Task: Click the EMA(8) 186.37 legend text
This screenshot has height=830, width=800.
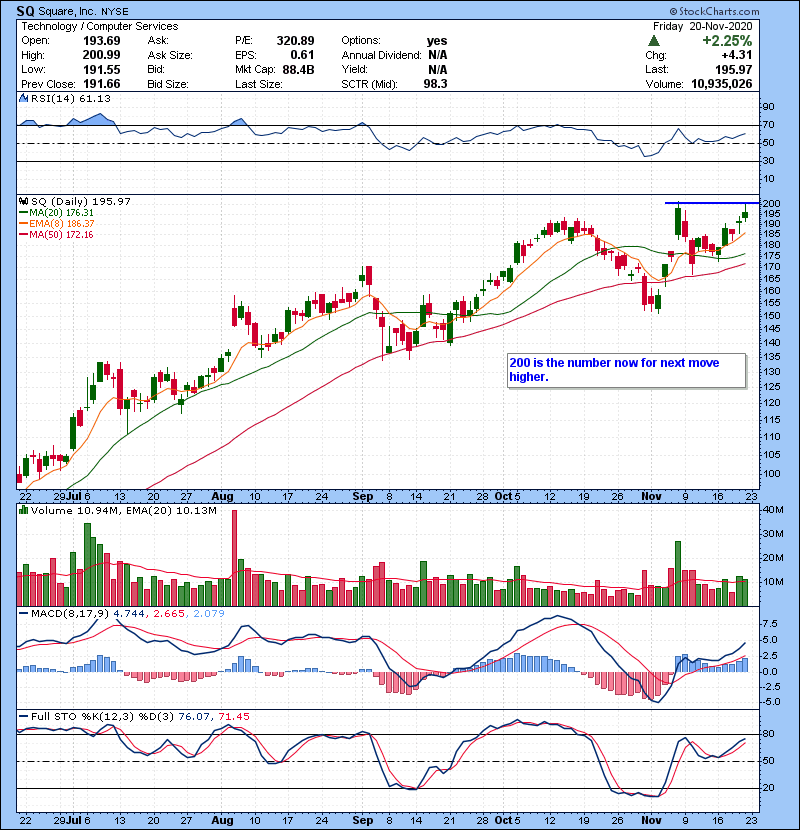Action: (x=61, y=224)
